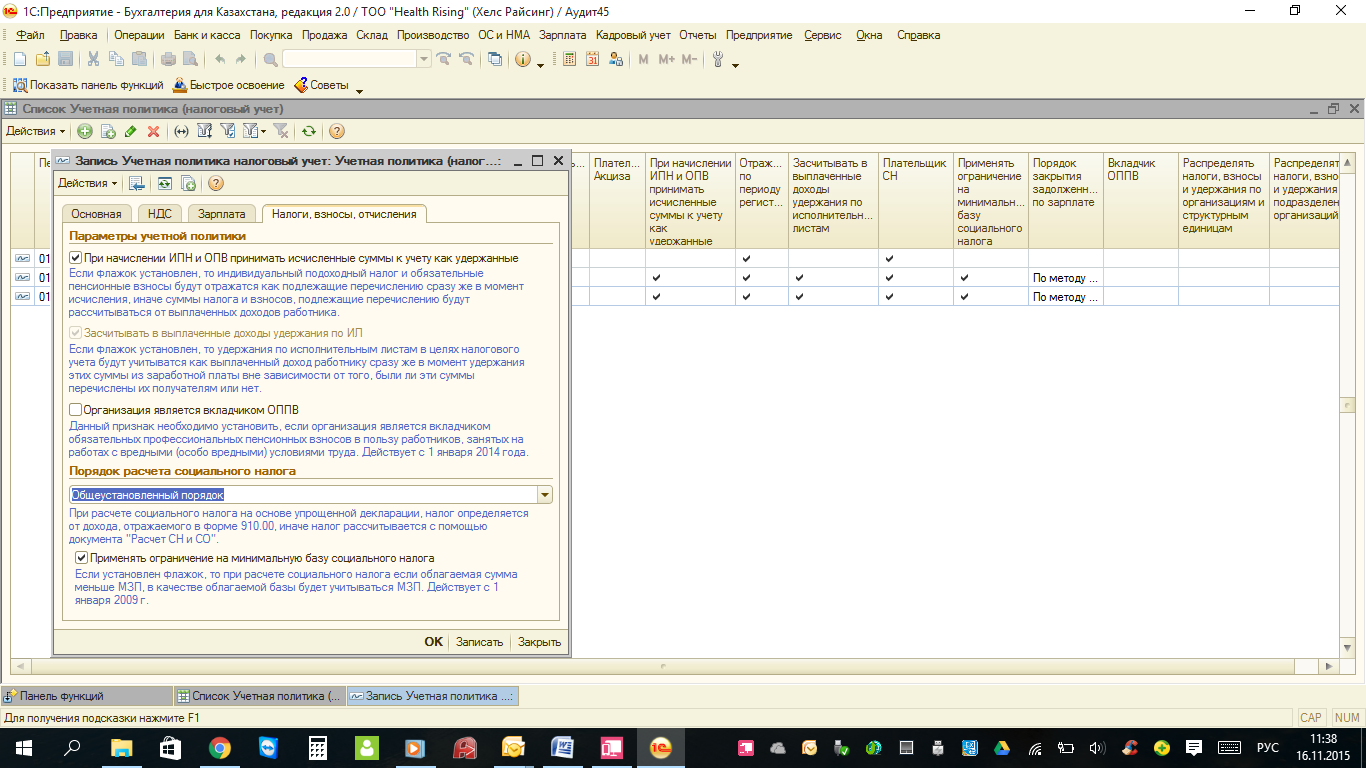The height and width of the screenshot is (768, 1366).
Task: Open the Windows list icon in toolbar
Action: tap(495, 59)
